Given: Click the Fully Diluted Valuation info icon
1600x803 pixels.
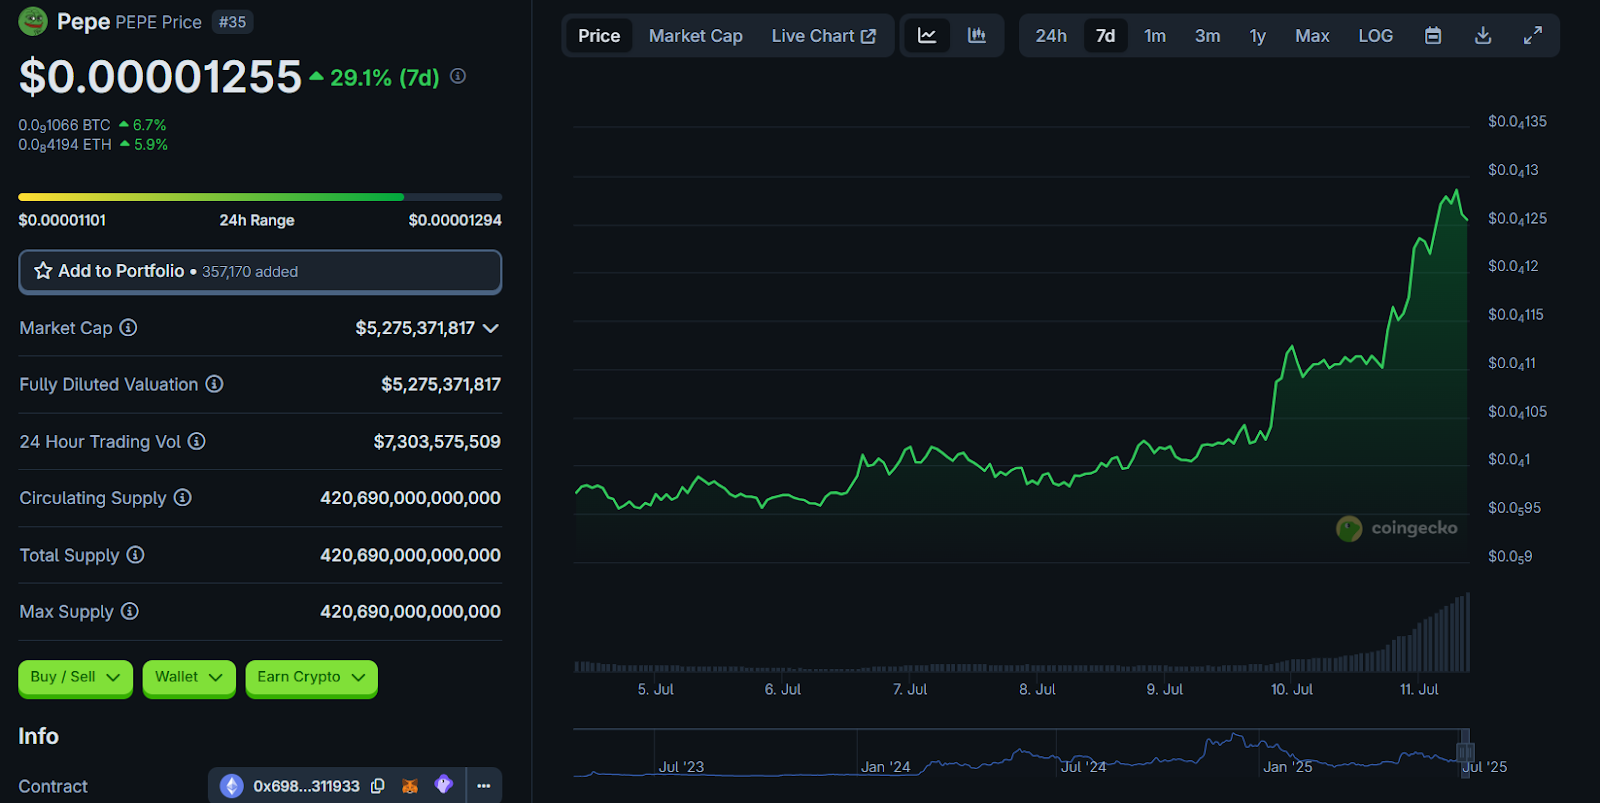Looking at the screenshot, I should [214, 384].
